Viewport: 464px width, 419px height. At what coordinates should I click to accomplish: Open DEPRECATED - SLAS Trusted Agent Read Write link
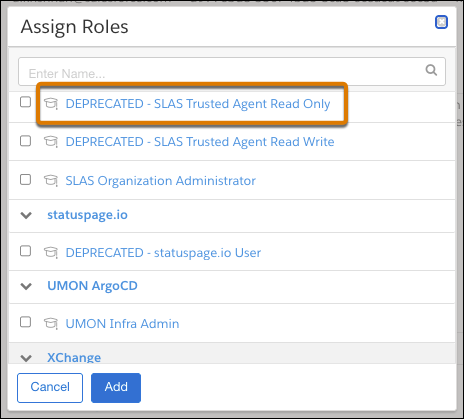pos(200,142)
